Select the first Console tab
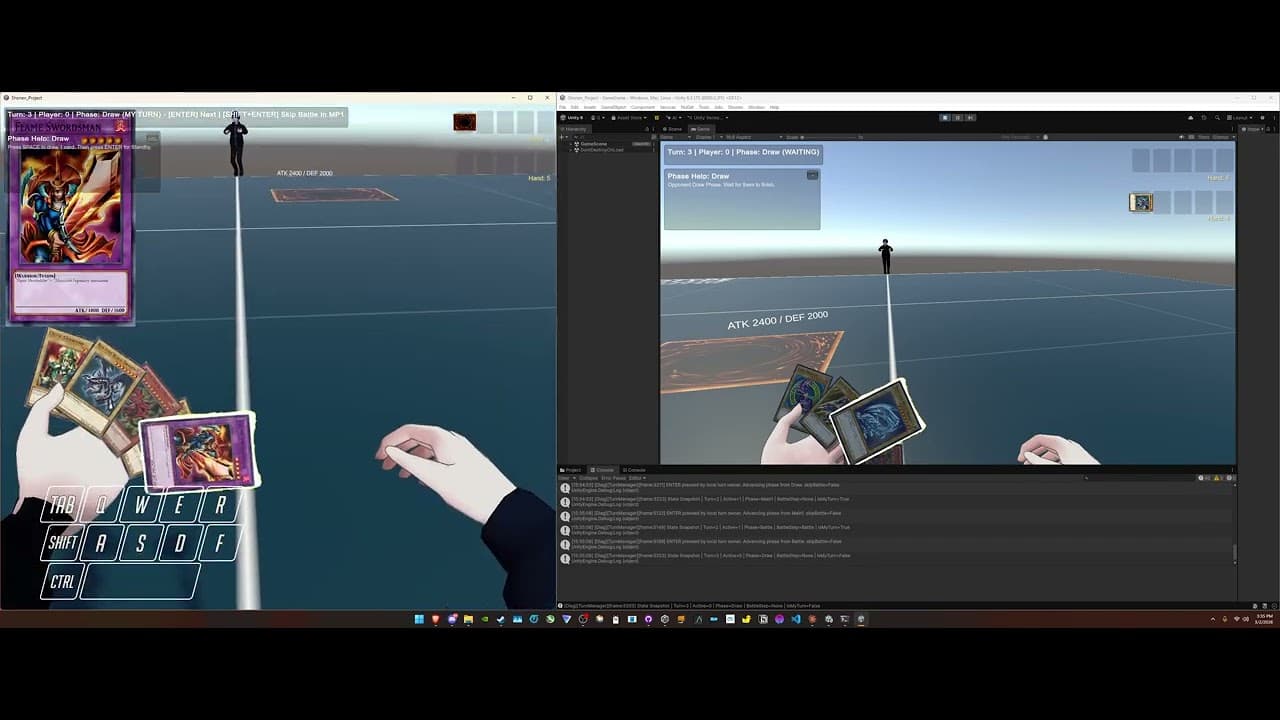1280x720 pixels. tap(603, 470)
